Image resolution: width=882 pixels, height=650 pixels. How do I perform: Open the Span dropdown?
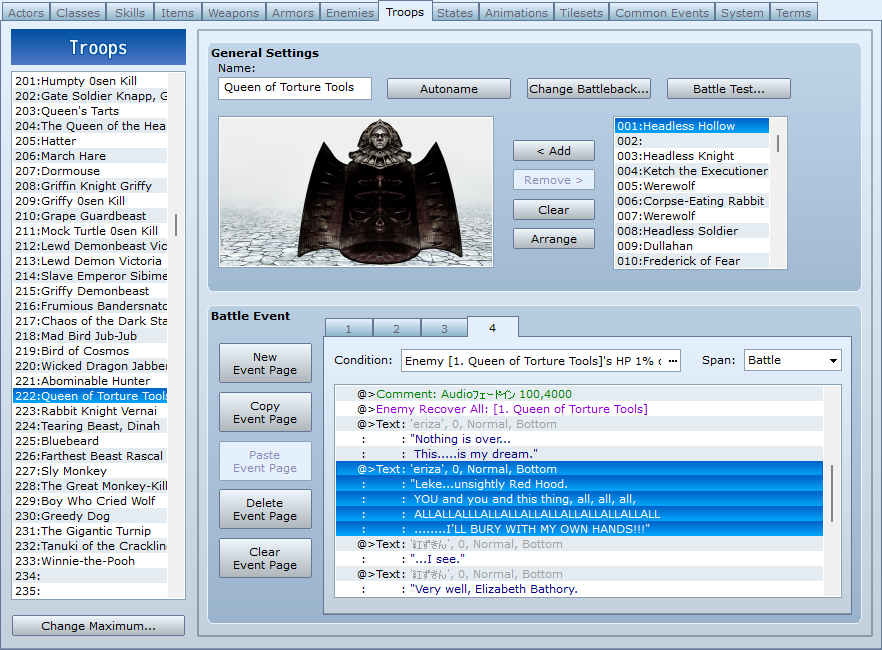pos(793,360)
